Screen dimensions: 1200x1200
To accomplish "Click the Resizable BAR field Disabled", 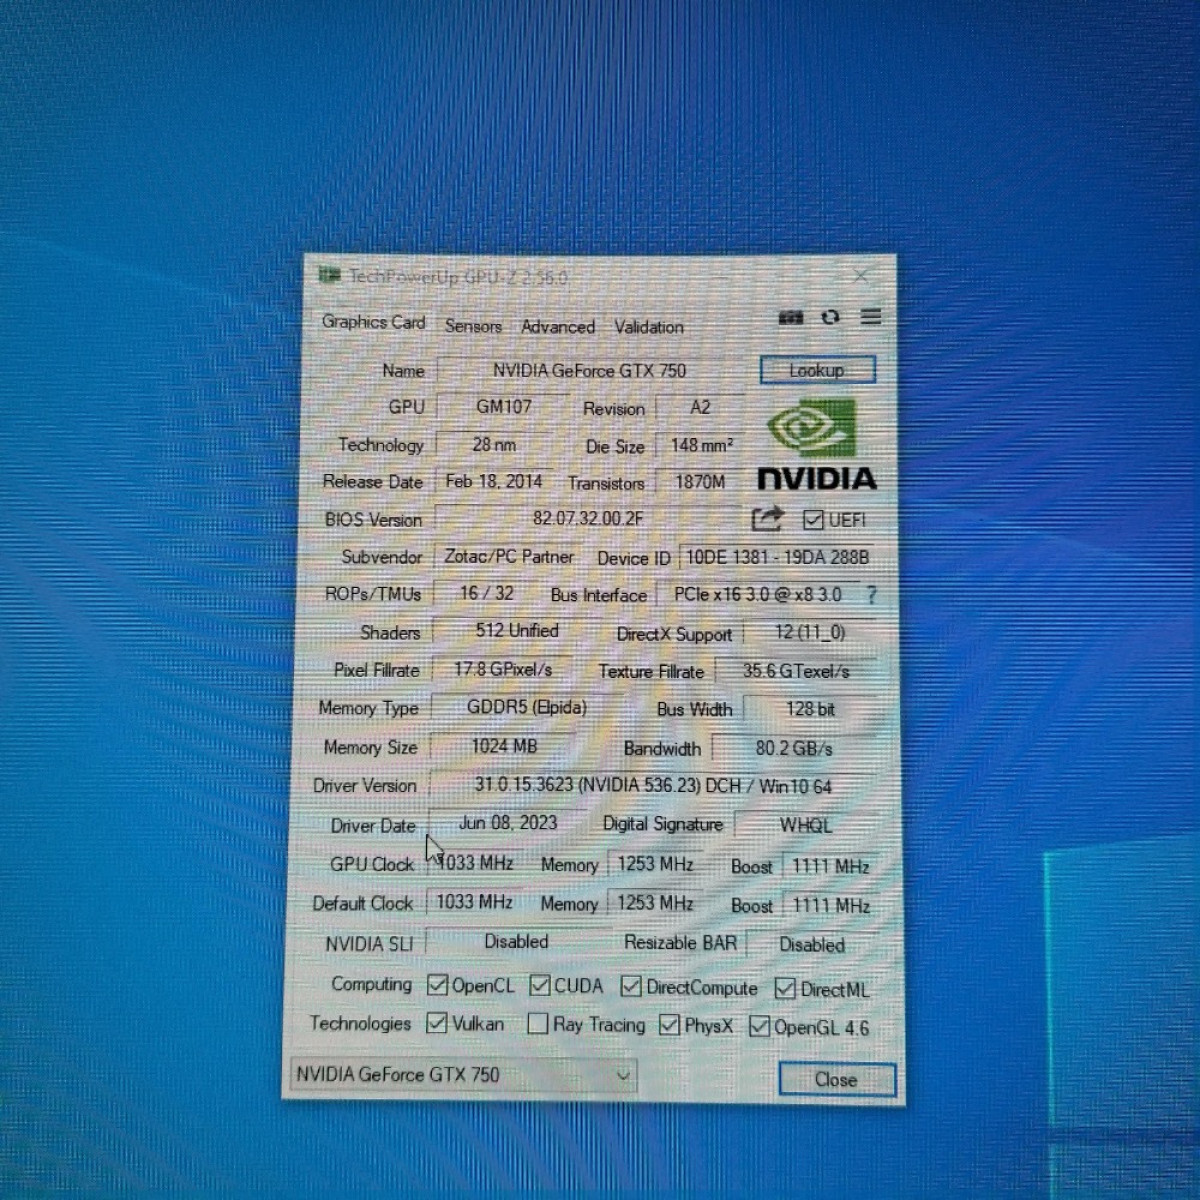I will pyautogui.click(x=812, y=945).
